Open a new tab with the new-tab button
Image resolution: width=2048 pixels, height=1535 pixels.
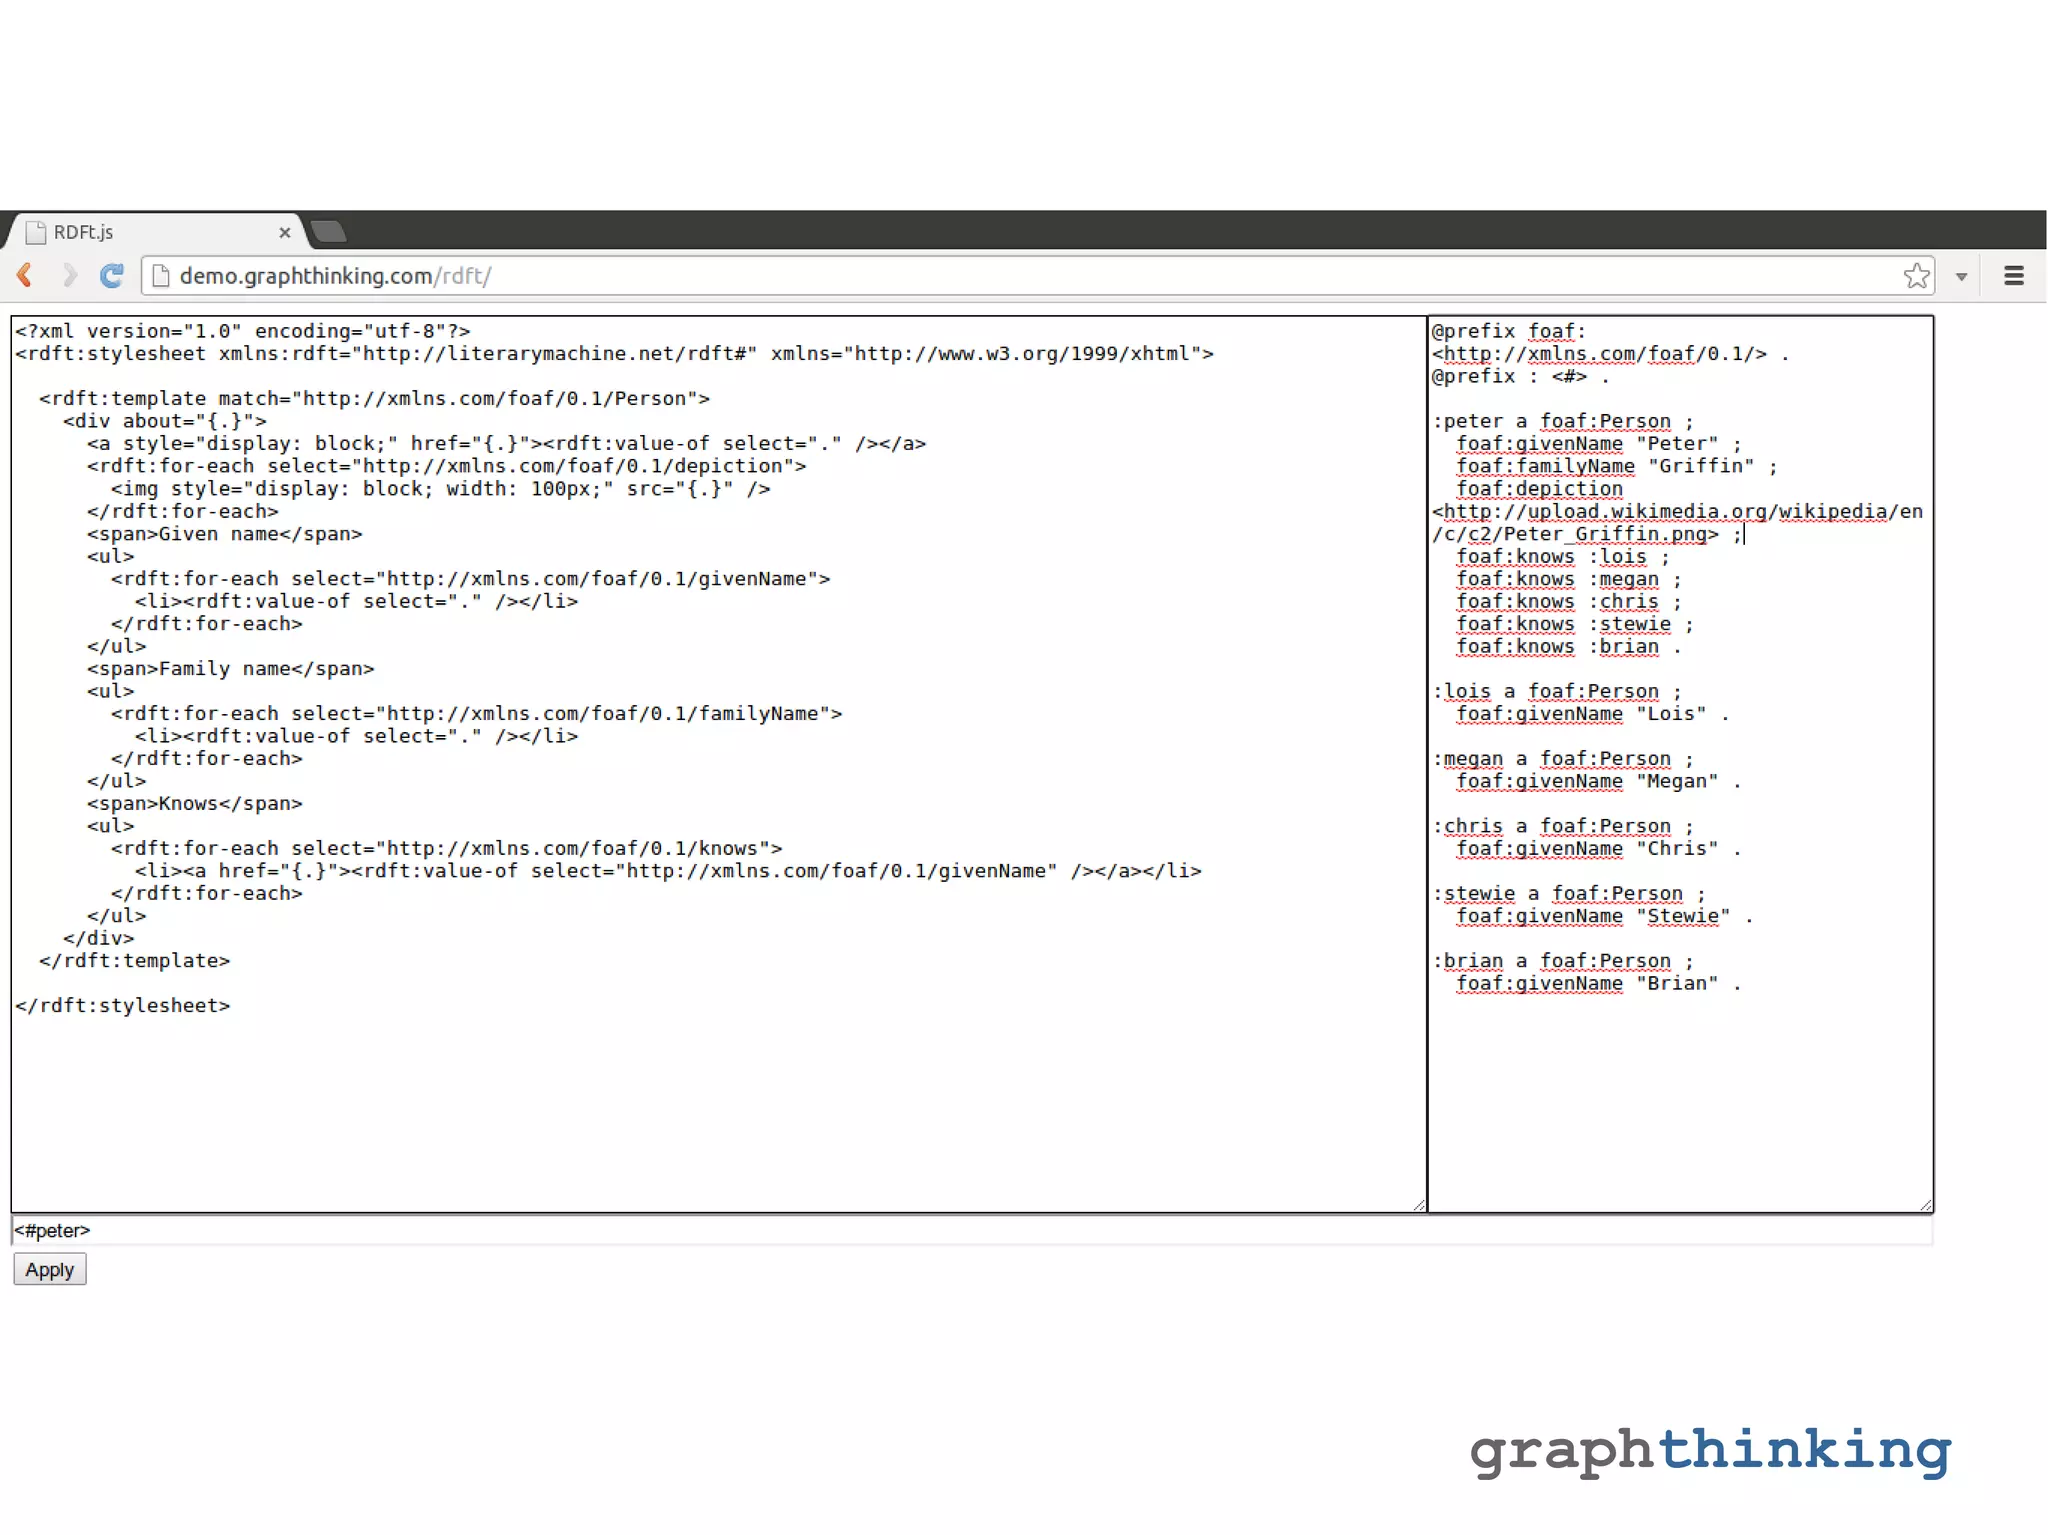click(x=328, y=232)
